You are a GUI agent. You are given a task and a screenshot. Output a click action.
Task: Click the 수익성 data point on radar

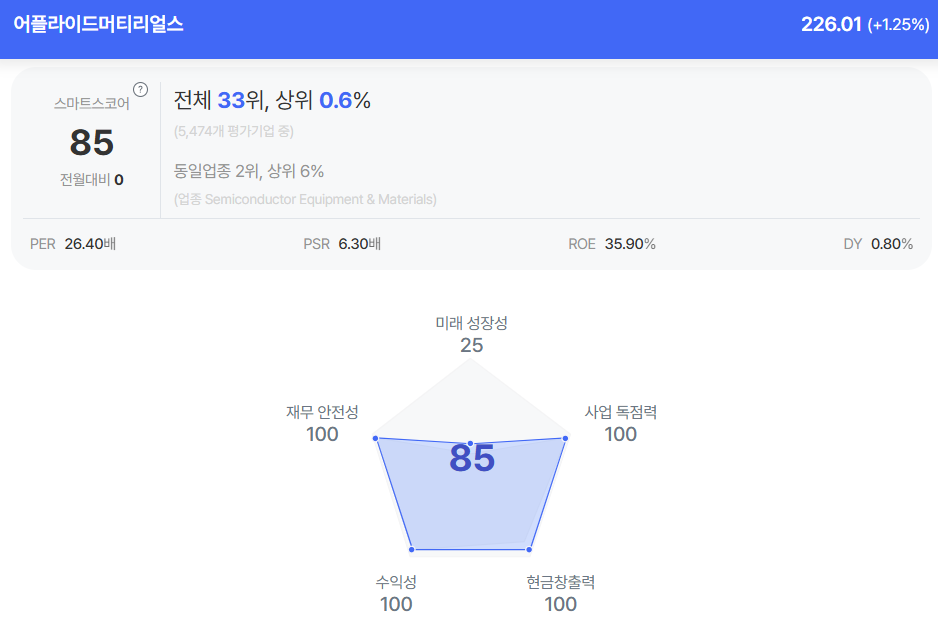pyautogui.click(x=412, y=549)
